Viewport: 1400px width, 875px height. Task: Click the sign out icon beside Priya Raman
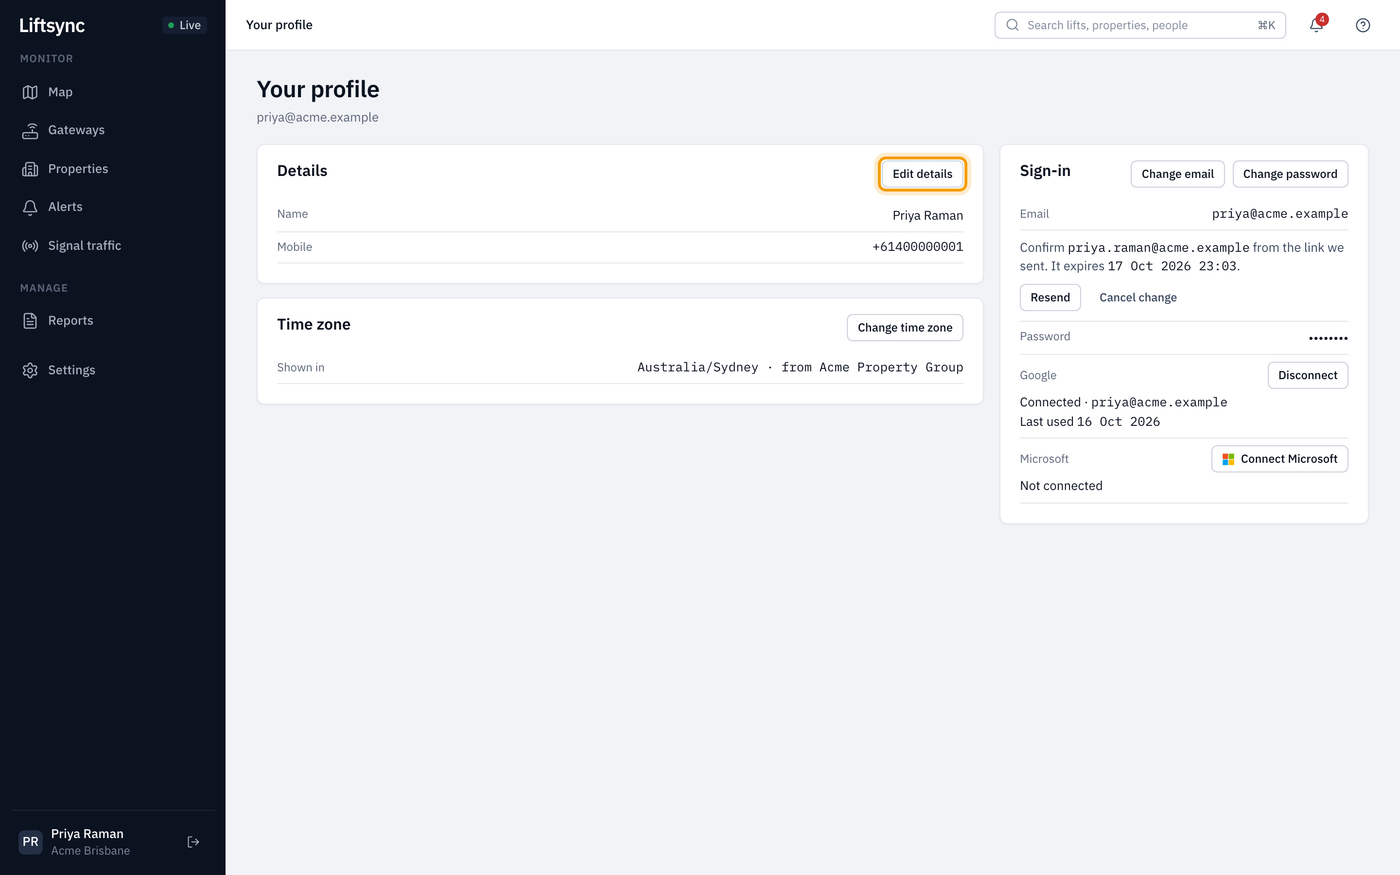point(194,842)
